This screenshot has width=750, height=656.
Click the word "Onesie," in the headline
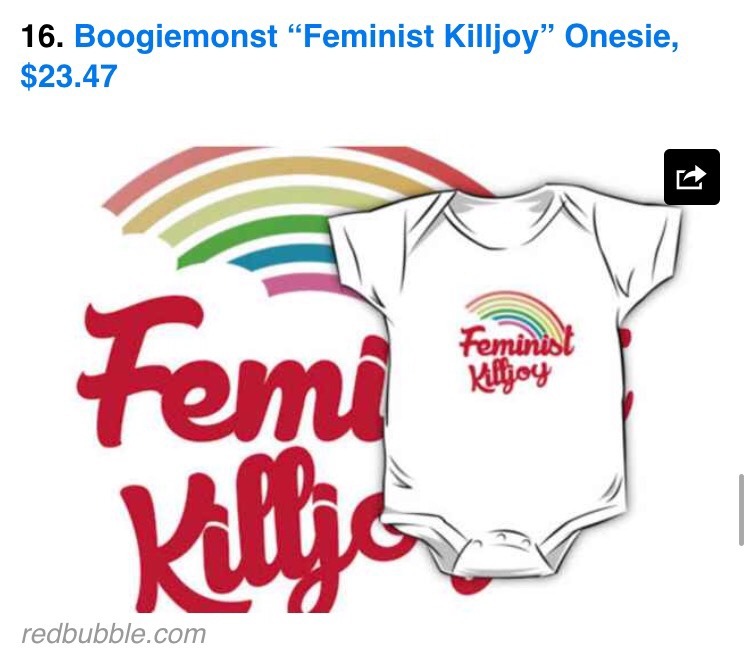(x=621, y=37)
